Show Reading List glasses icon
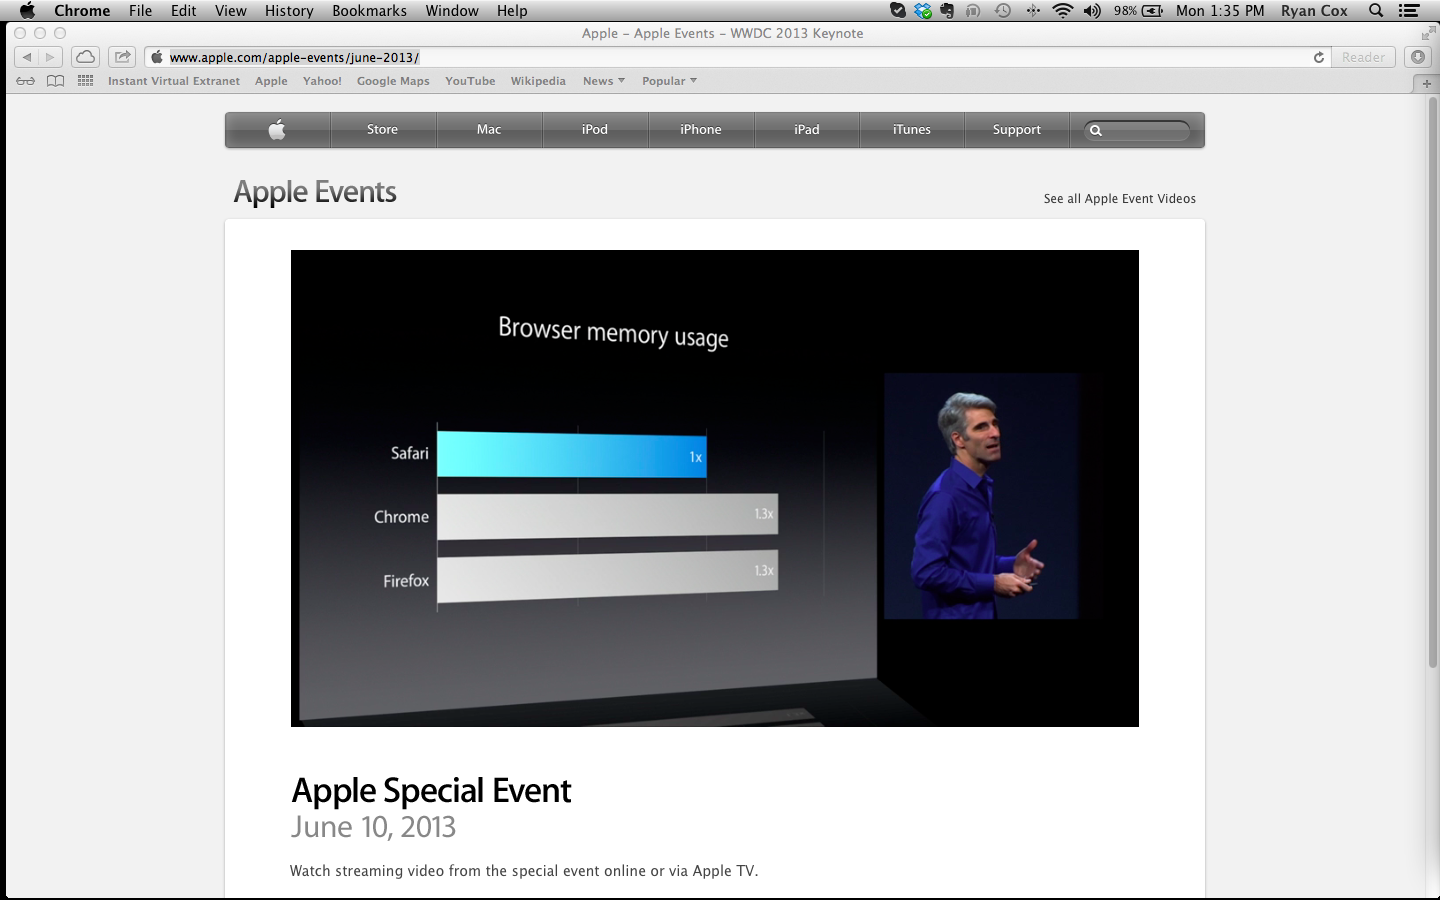Image resolution: width=1440 pixels, height=900 pixels. click(25, 81)
